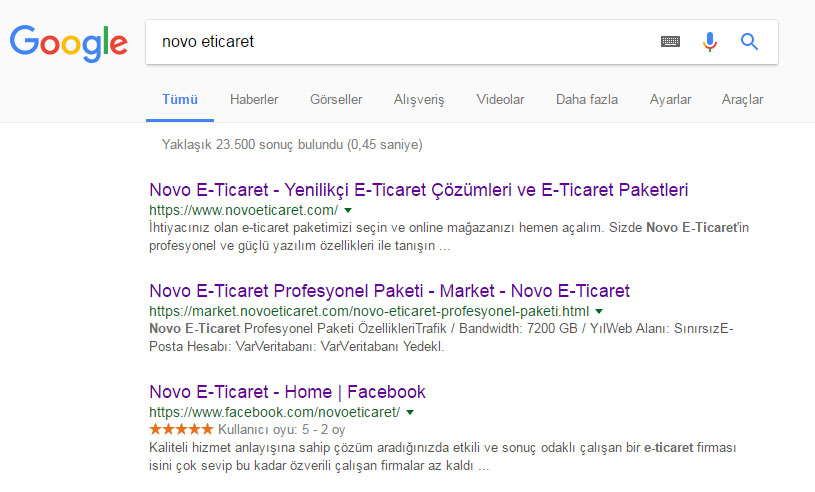Open Novo E-Ticaret Home Facebook result
Screen dimensions: 815x492
pos(287,392)
